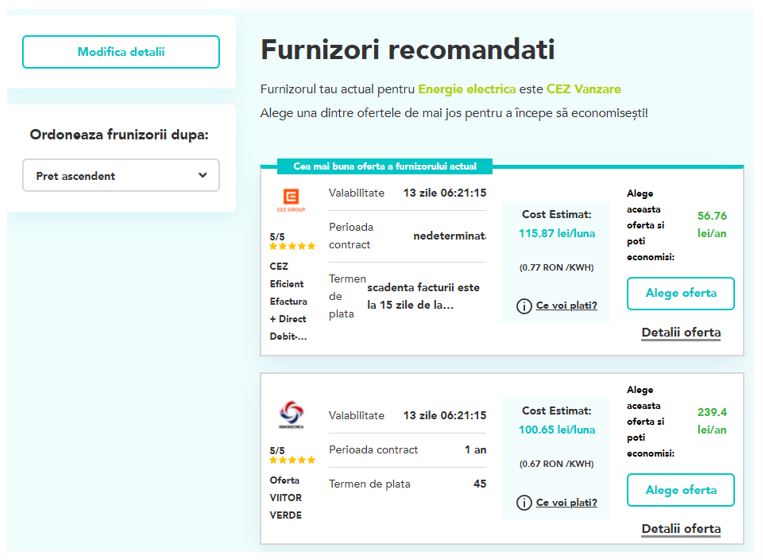Click the Cea mai buna oferta banner
This screenshot has height=560, width=763.
[377, 166]
